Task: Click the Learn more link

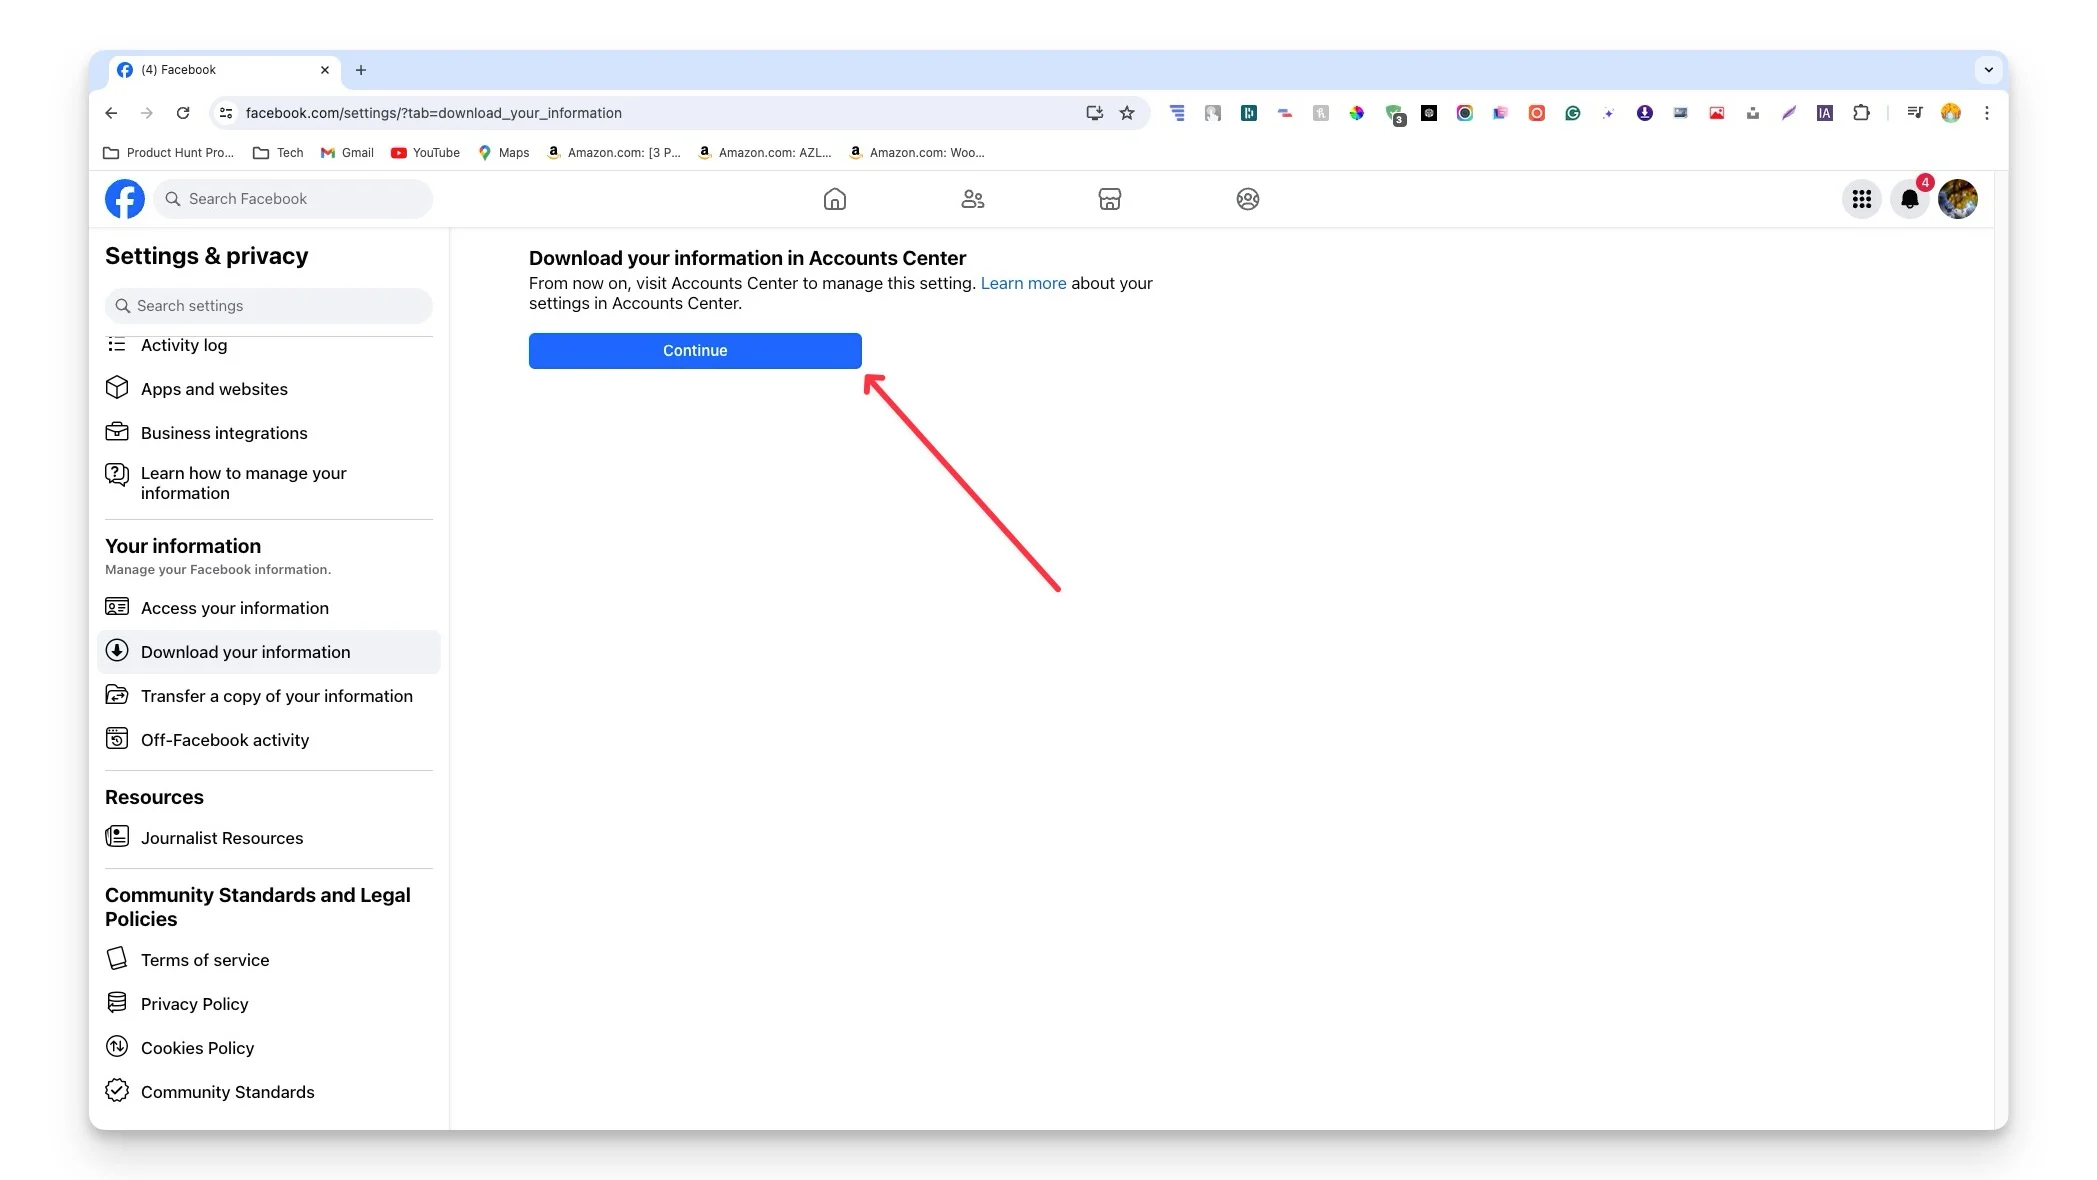Action: (x=1023, y=281)
